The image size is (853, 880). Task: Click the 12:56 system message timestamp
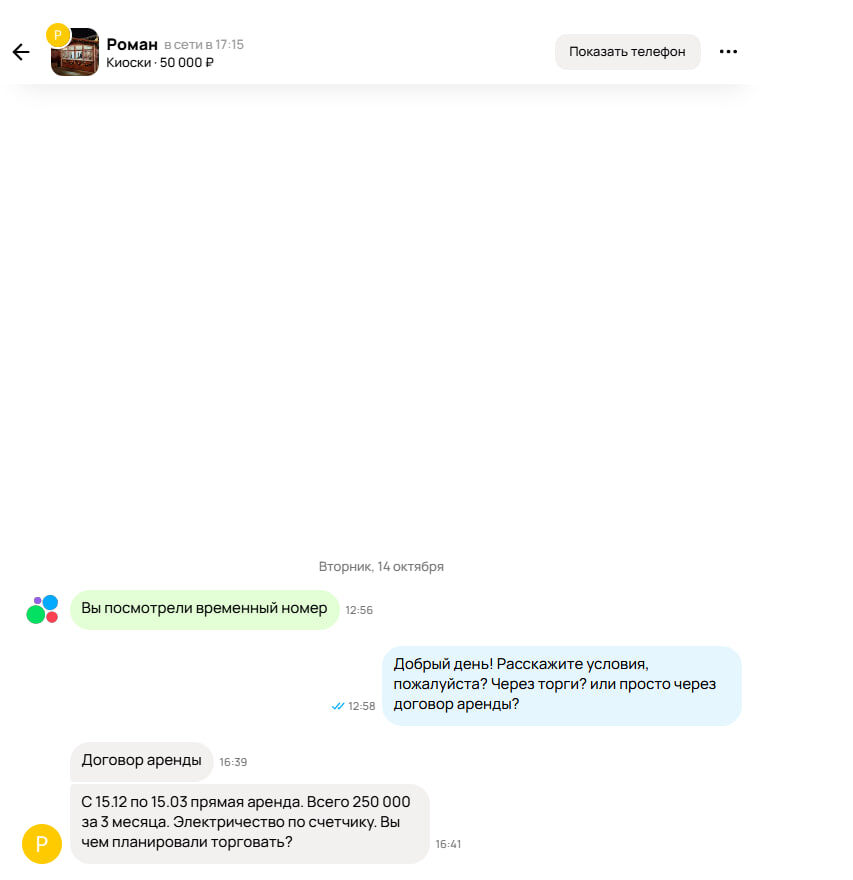(x=359, y=610)
